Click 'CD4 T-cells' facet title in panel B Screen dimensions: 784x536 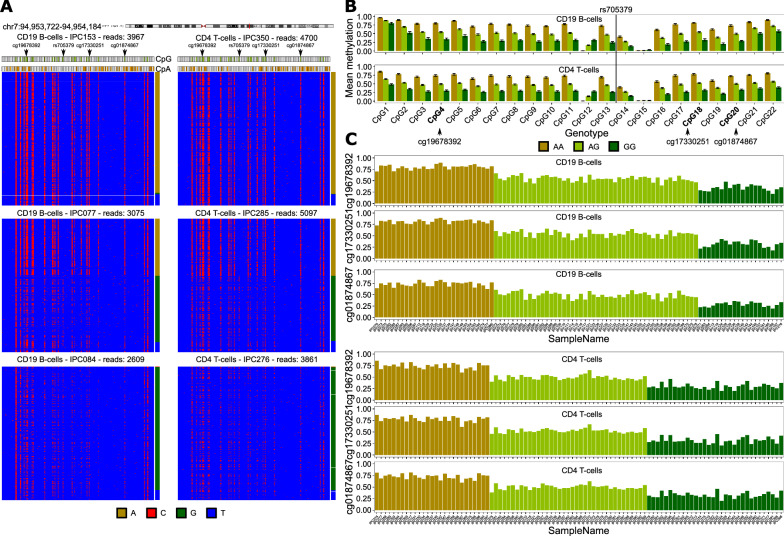click(x=579, y=70)
